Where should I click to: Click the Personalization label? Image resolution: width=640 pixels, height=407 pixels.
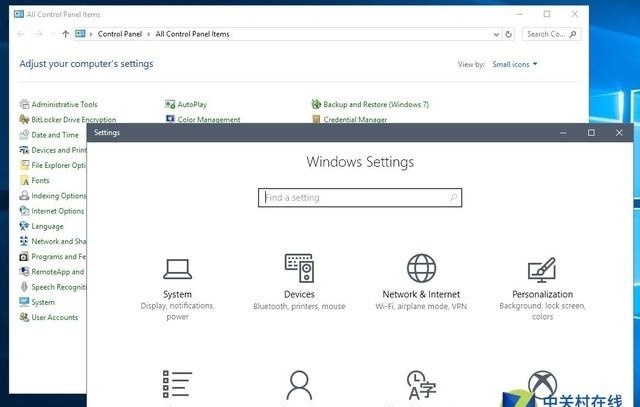(x=542, y=294)
